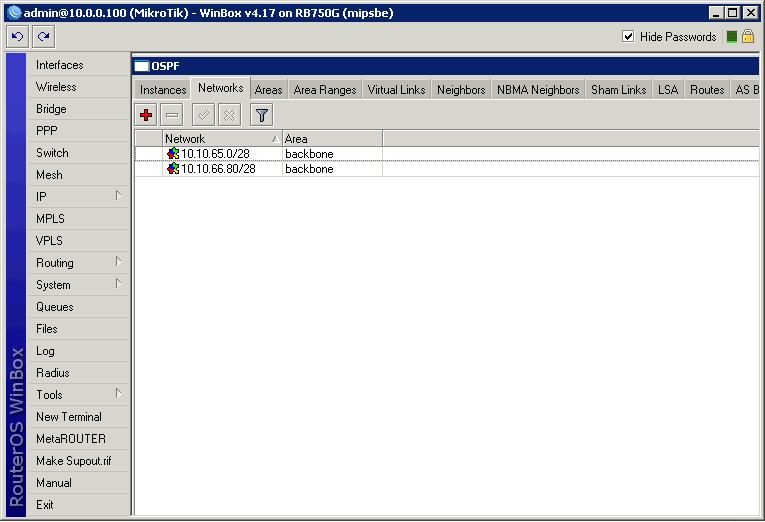Open the MetaROUTER menu item
The width and height of the screenshot is (765, 522).
(x=78, y=439)
